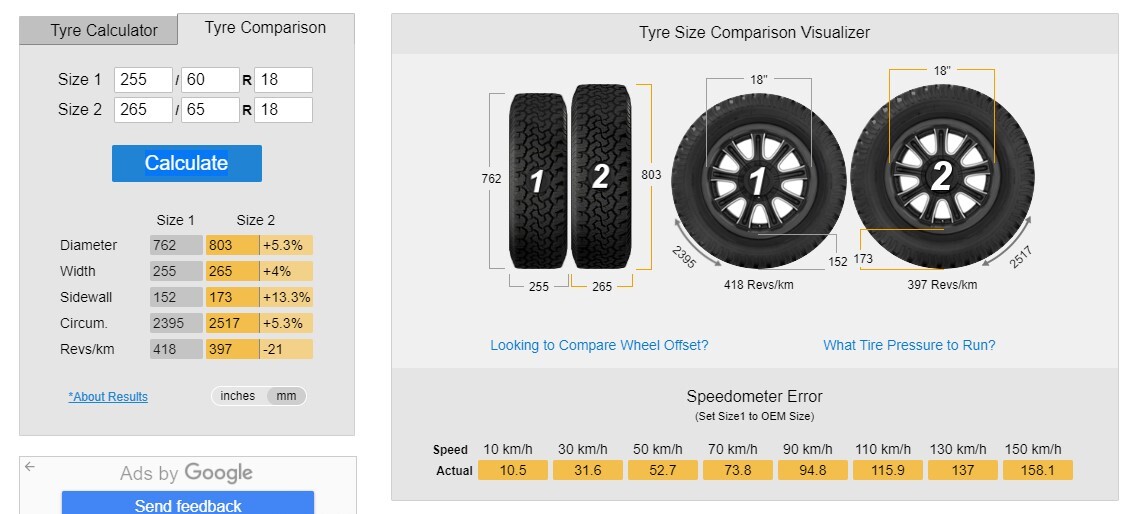The height and width of the screenshot is (514, 1135).
Task: Focus Size 1 aspect ratio field 60
Action: tap(210, 80)
